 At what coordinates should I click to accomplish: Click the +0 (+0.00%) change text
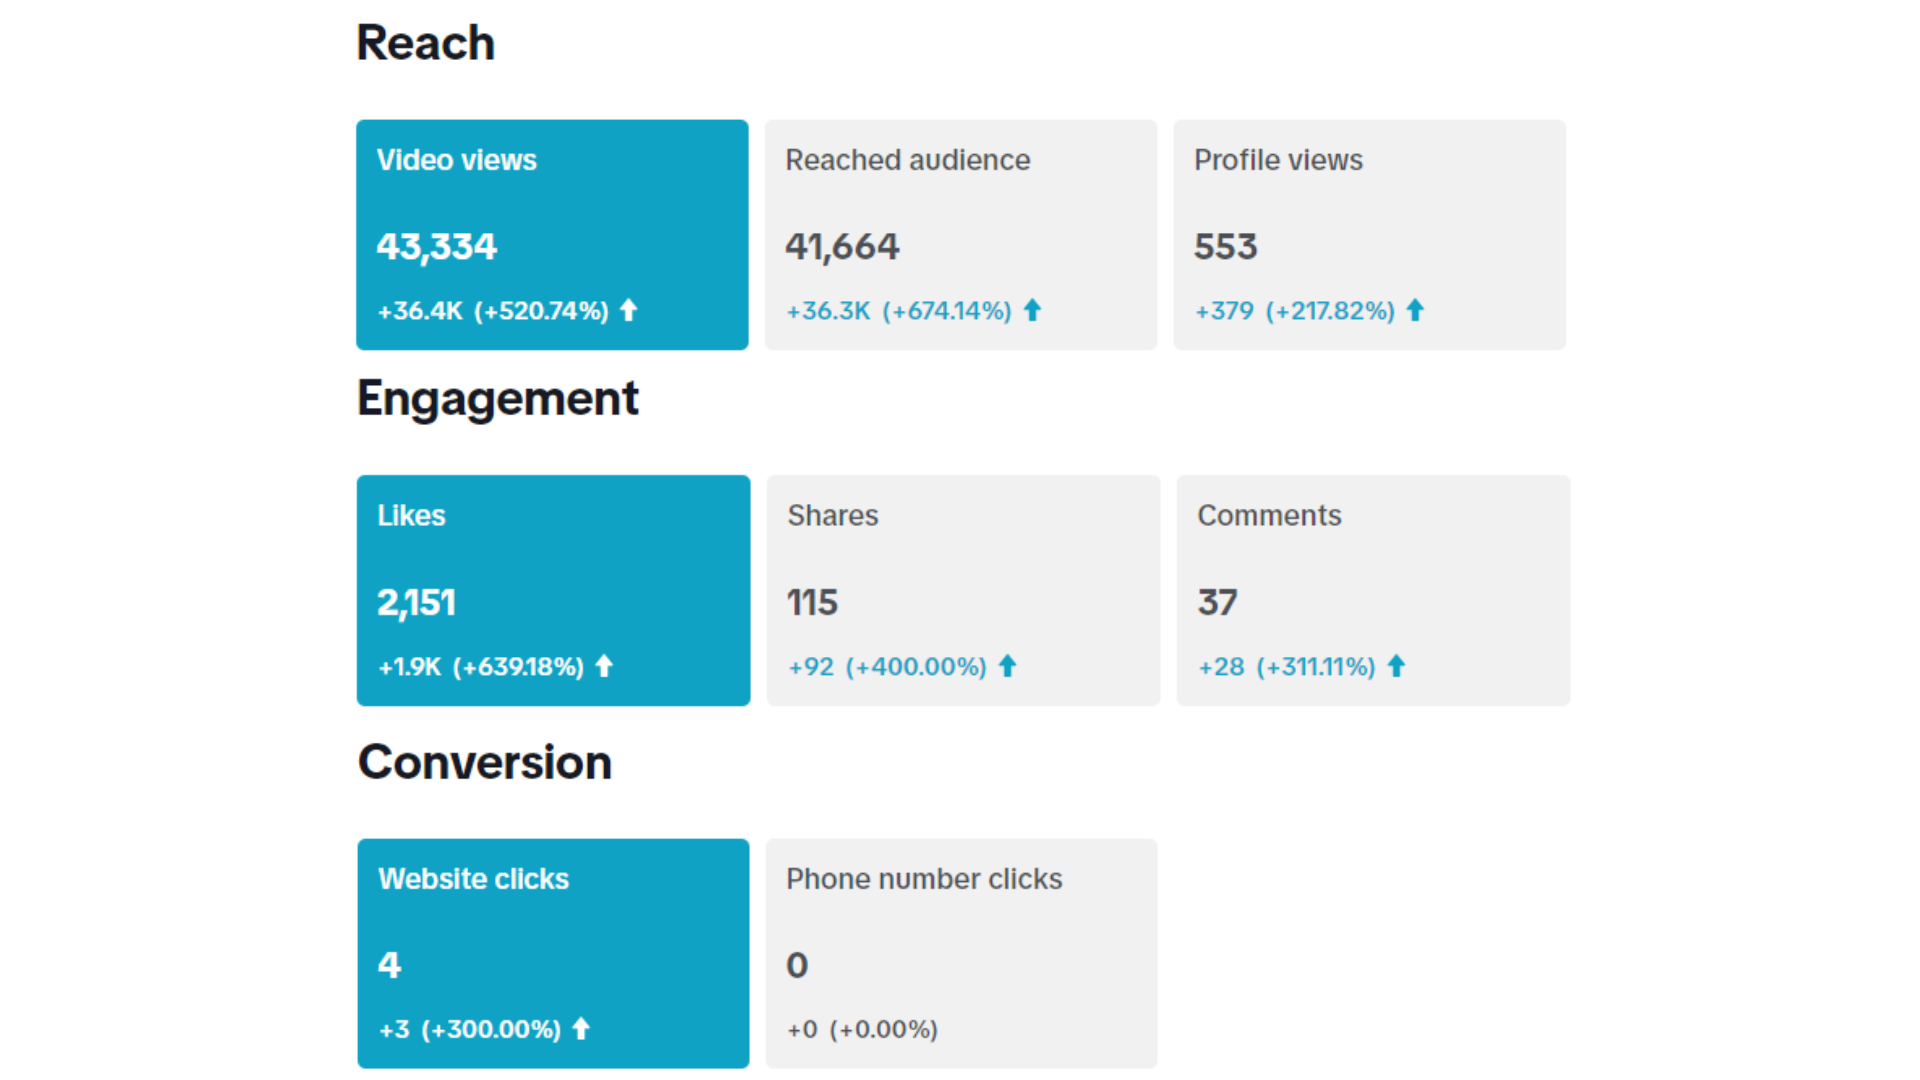tap(861, 1029)
